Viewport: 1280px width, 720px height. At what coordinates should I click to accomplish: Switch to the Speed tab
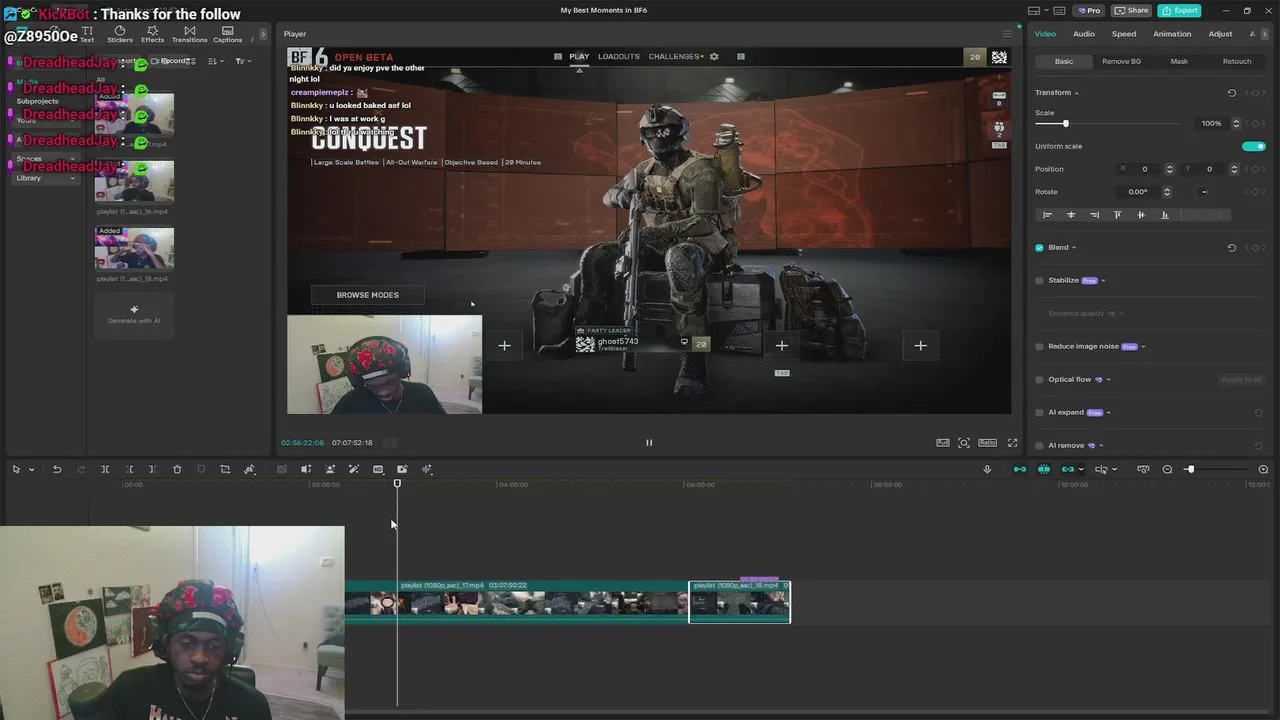coord(1124,34)
